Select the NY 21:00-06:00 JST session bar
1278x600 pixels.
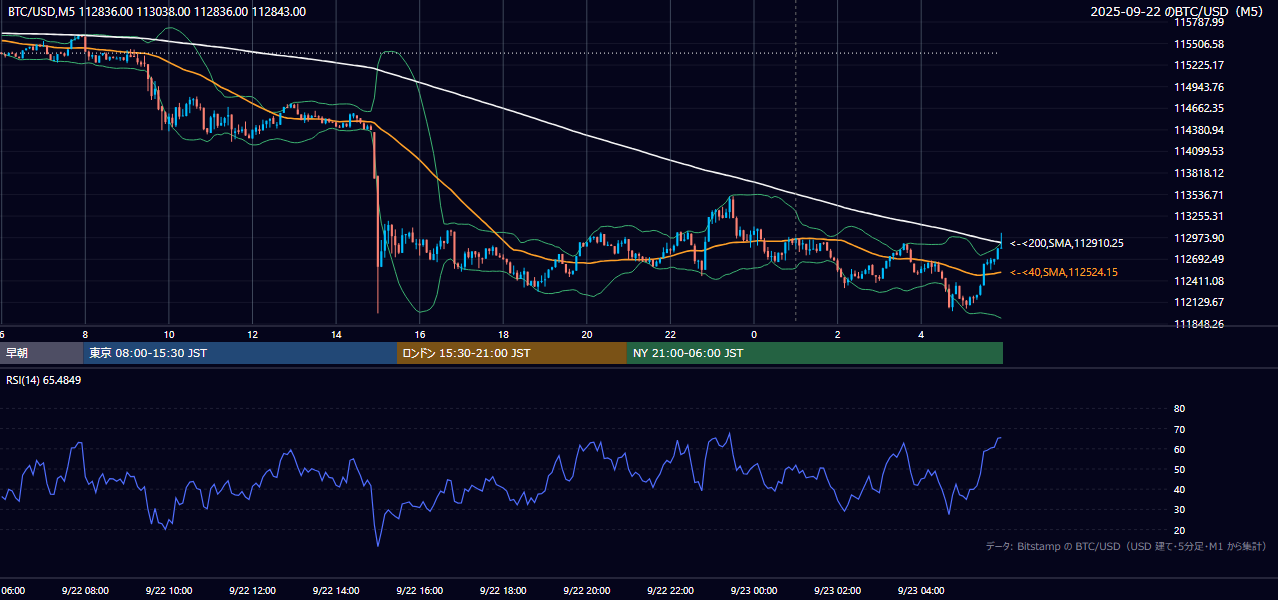pyautogui.click(x=815, y=353)
